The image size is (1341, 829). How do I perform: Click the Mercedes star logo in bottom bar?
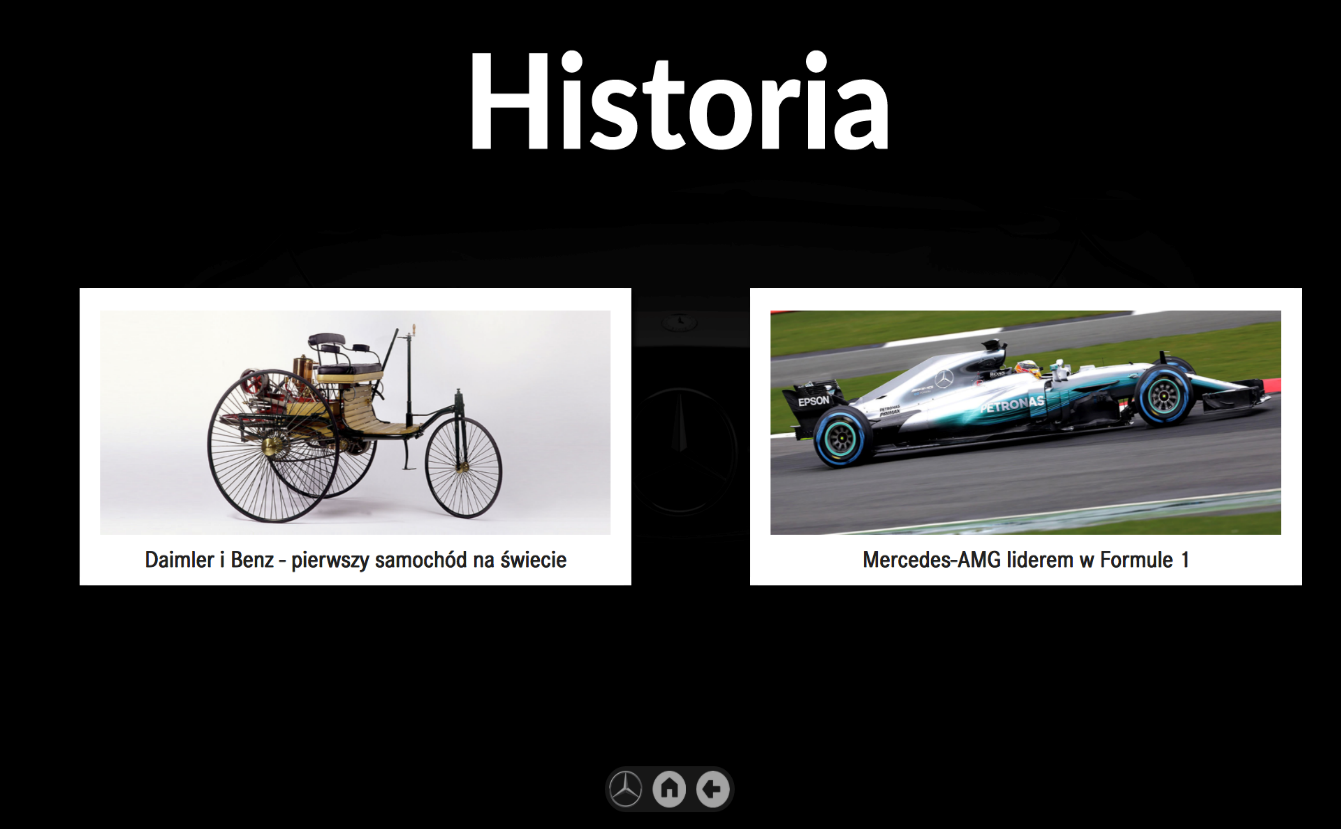click(626, 789)
